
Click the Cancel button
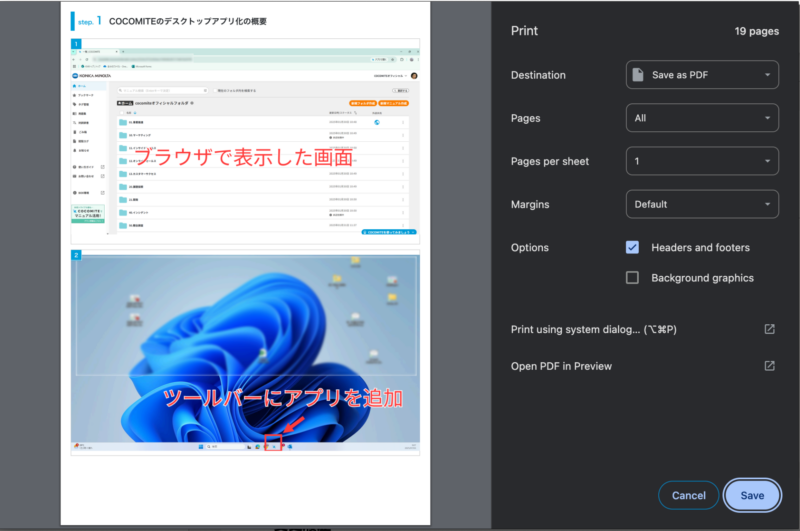pos(688,496)
